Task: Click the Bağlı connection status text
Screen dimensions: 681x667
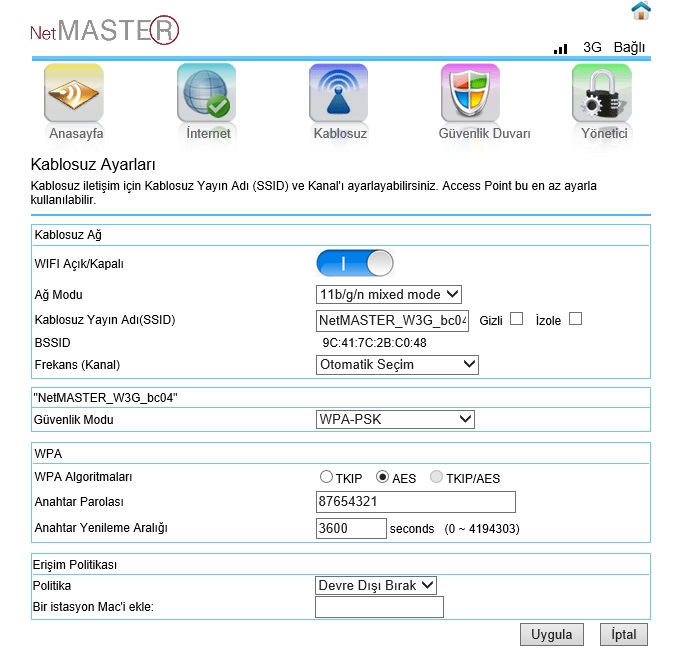Action: [629, 47]
